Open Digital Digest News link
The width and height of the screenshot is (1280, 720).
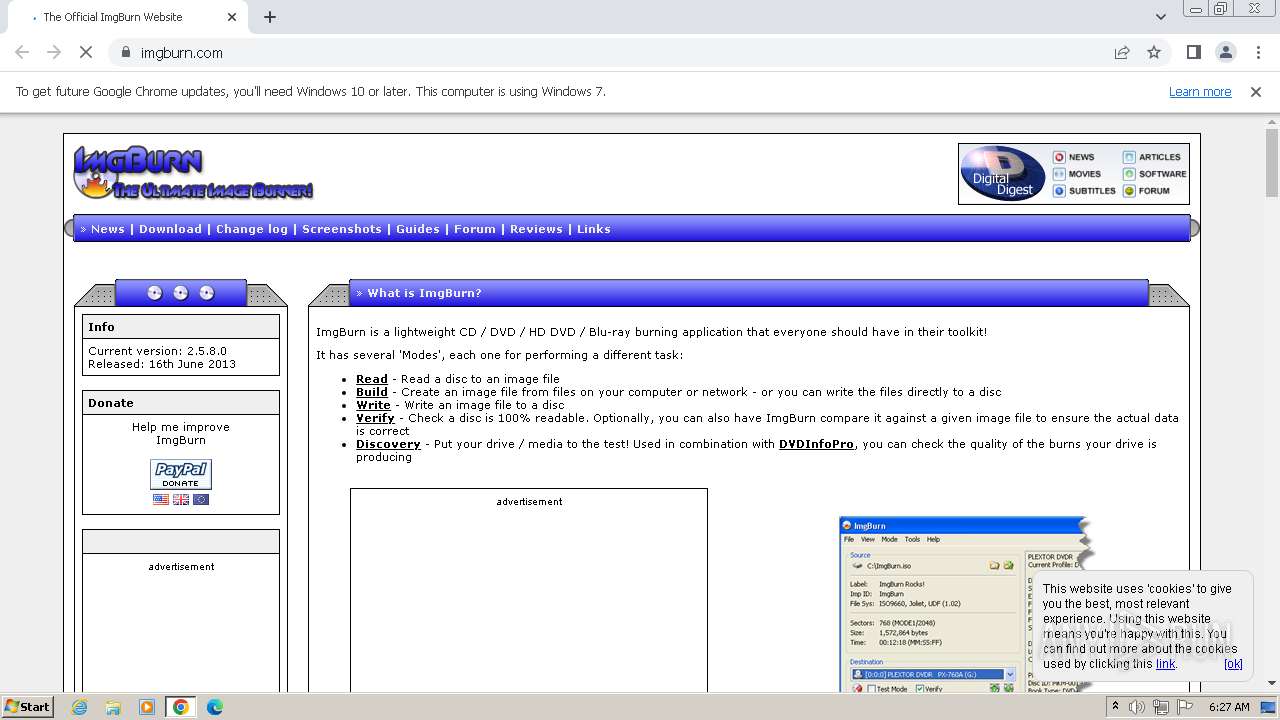click(x=1074, y=157)
